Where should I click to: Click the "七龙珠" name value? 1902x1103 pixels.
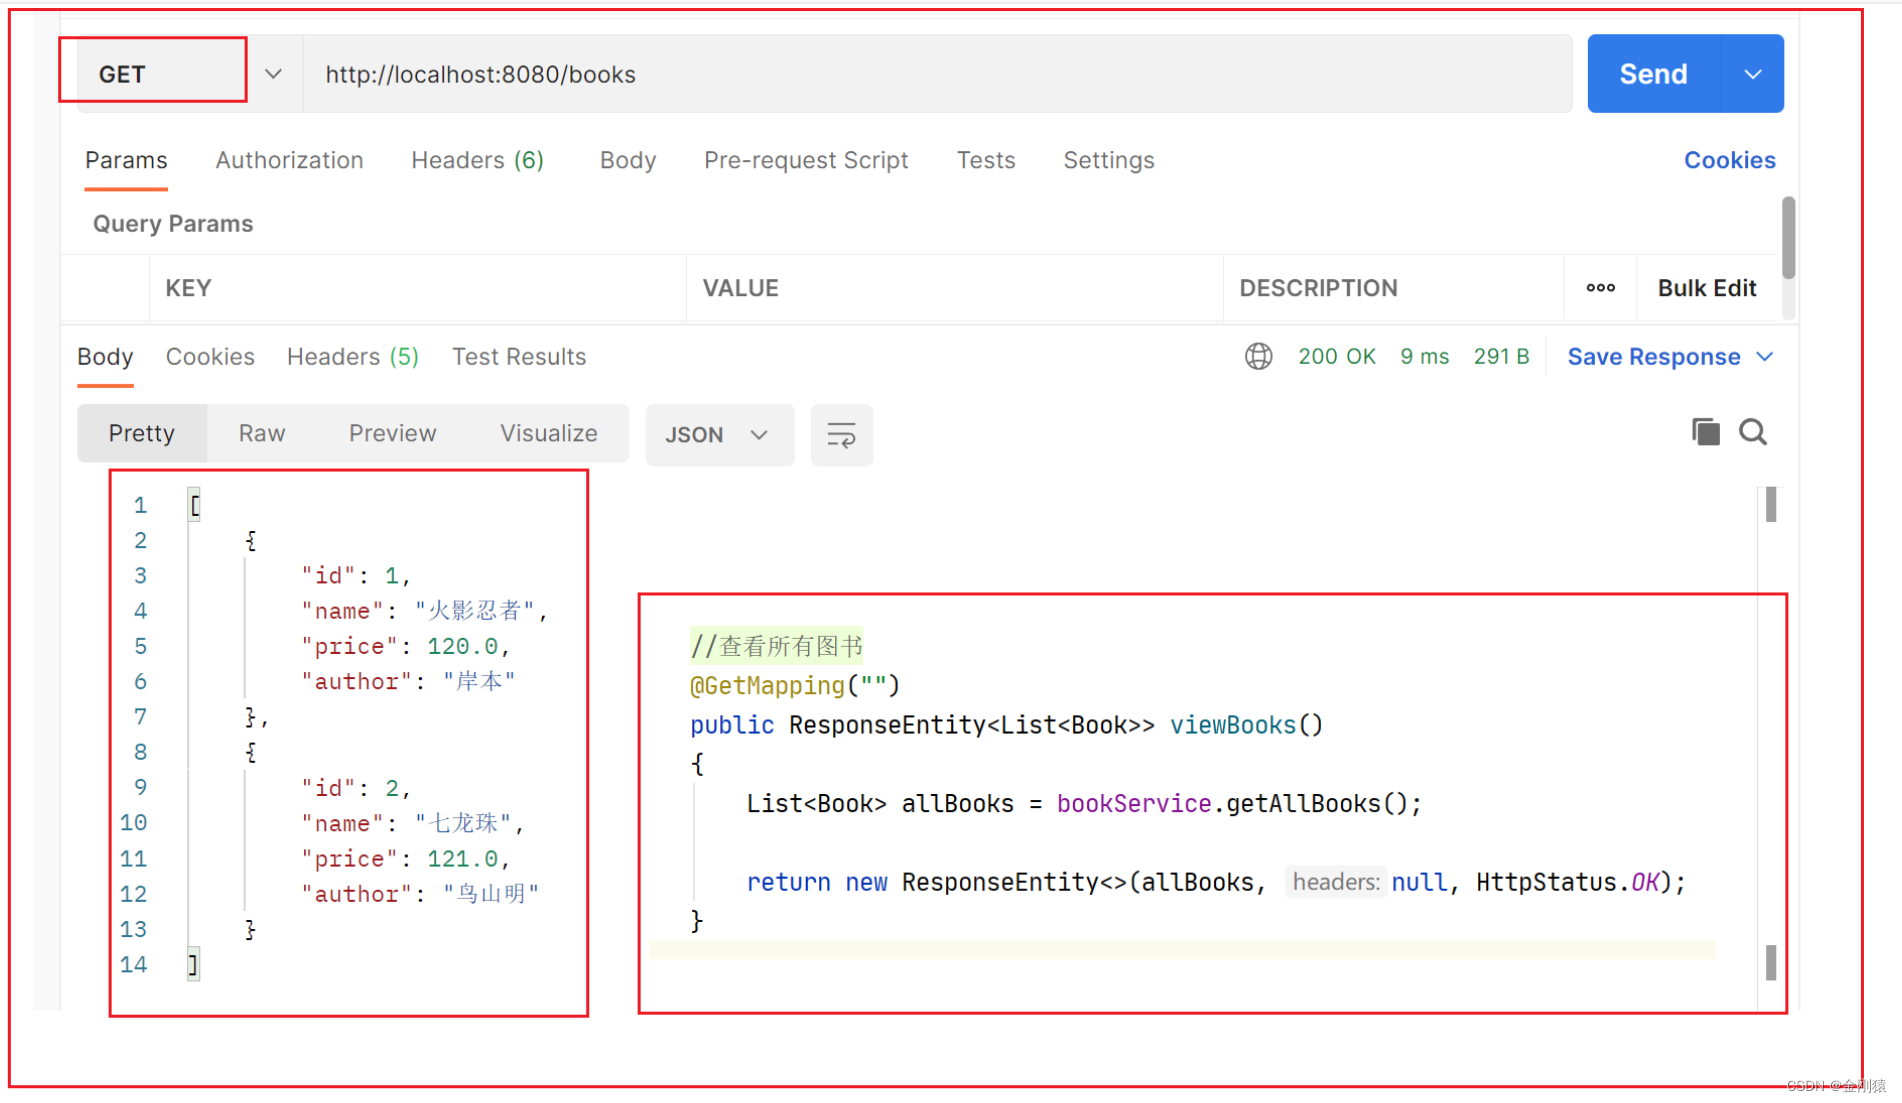pos(464,823)
